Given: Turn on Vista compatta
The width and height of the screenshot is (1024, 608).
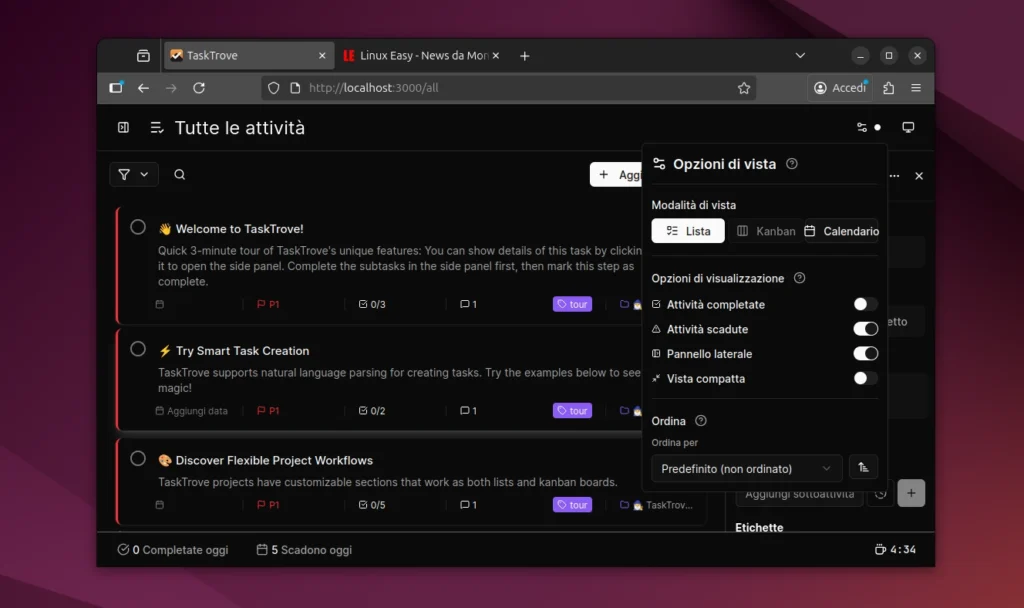Looking at the screenshot, I should 865,378.
